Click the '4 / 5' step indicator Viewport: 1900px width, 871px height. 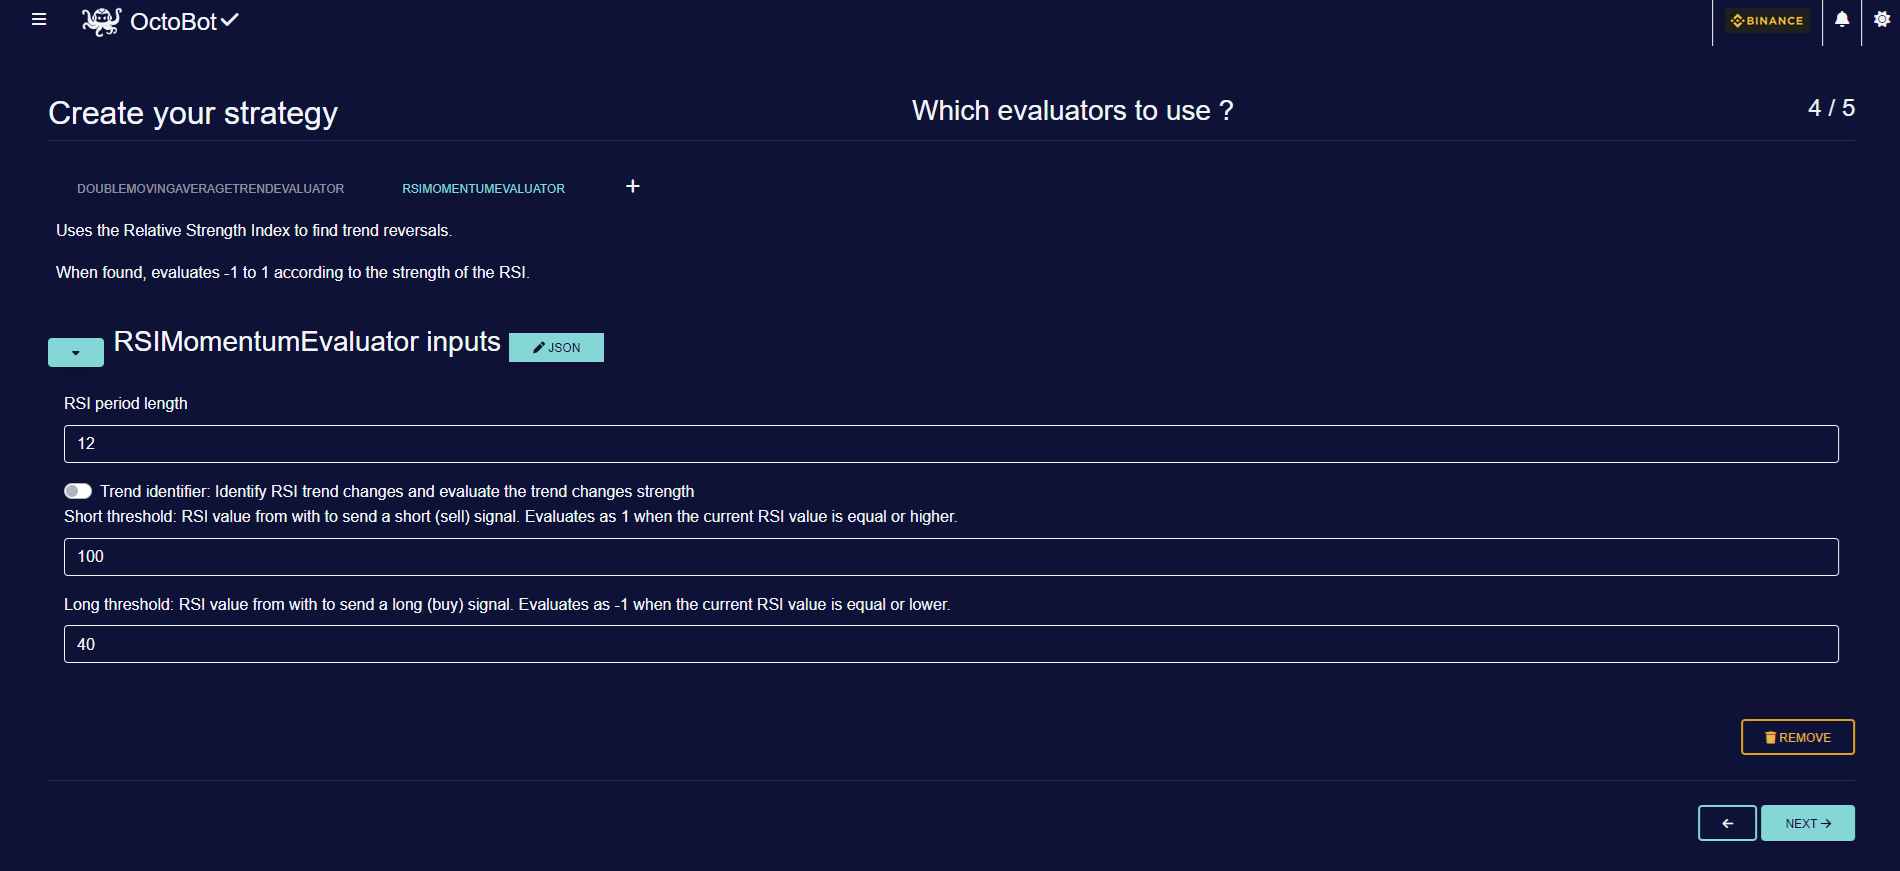(1831, 108)
